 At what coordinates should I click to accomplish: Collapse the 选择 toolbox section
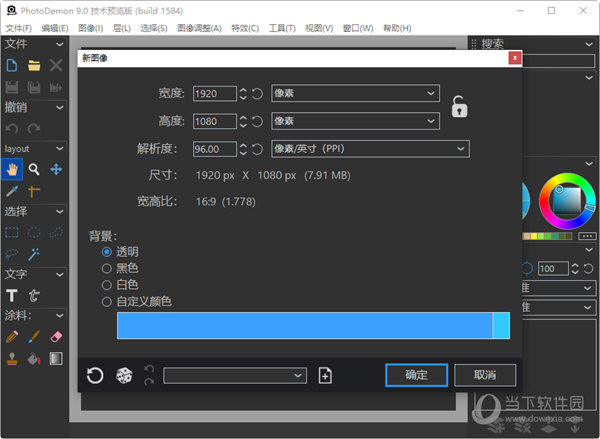click(x=60, y=211)
